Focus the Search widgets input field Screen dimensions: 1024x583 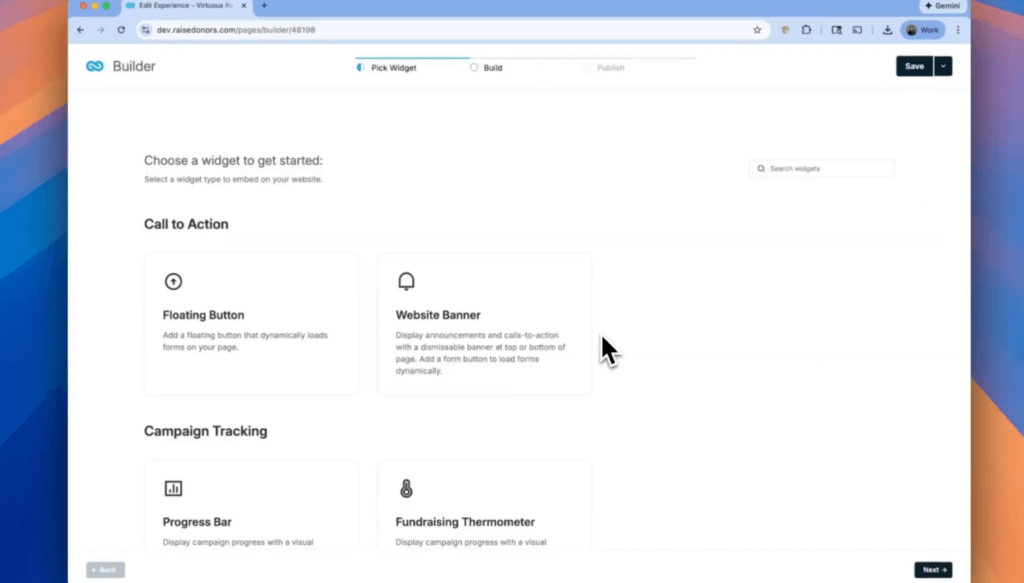pos(822,168)
